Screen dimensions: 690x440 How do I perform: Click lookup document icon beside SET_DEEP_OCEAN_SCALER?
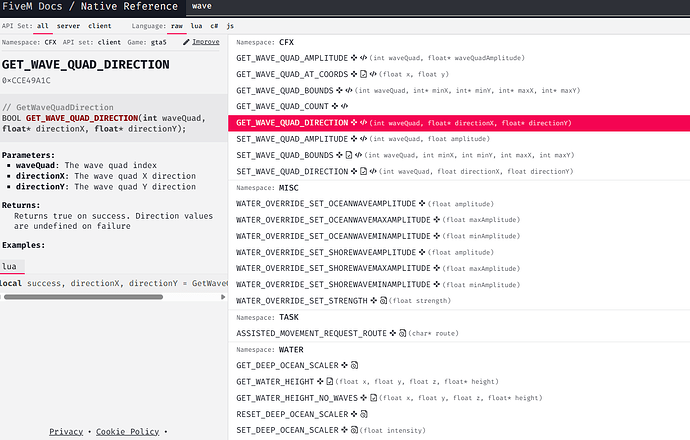click(354, 430)
